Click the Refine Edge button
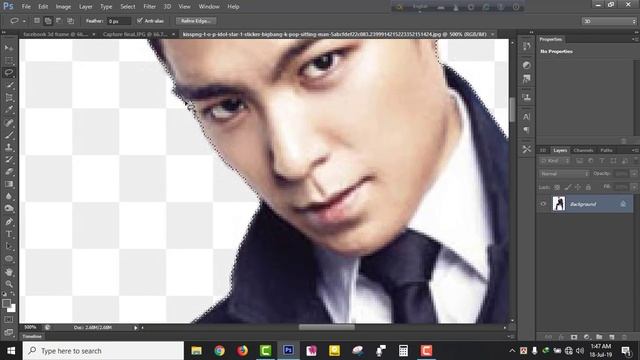Screen dimensions: 640x360 click(x=196, y=20)
